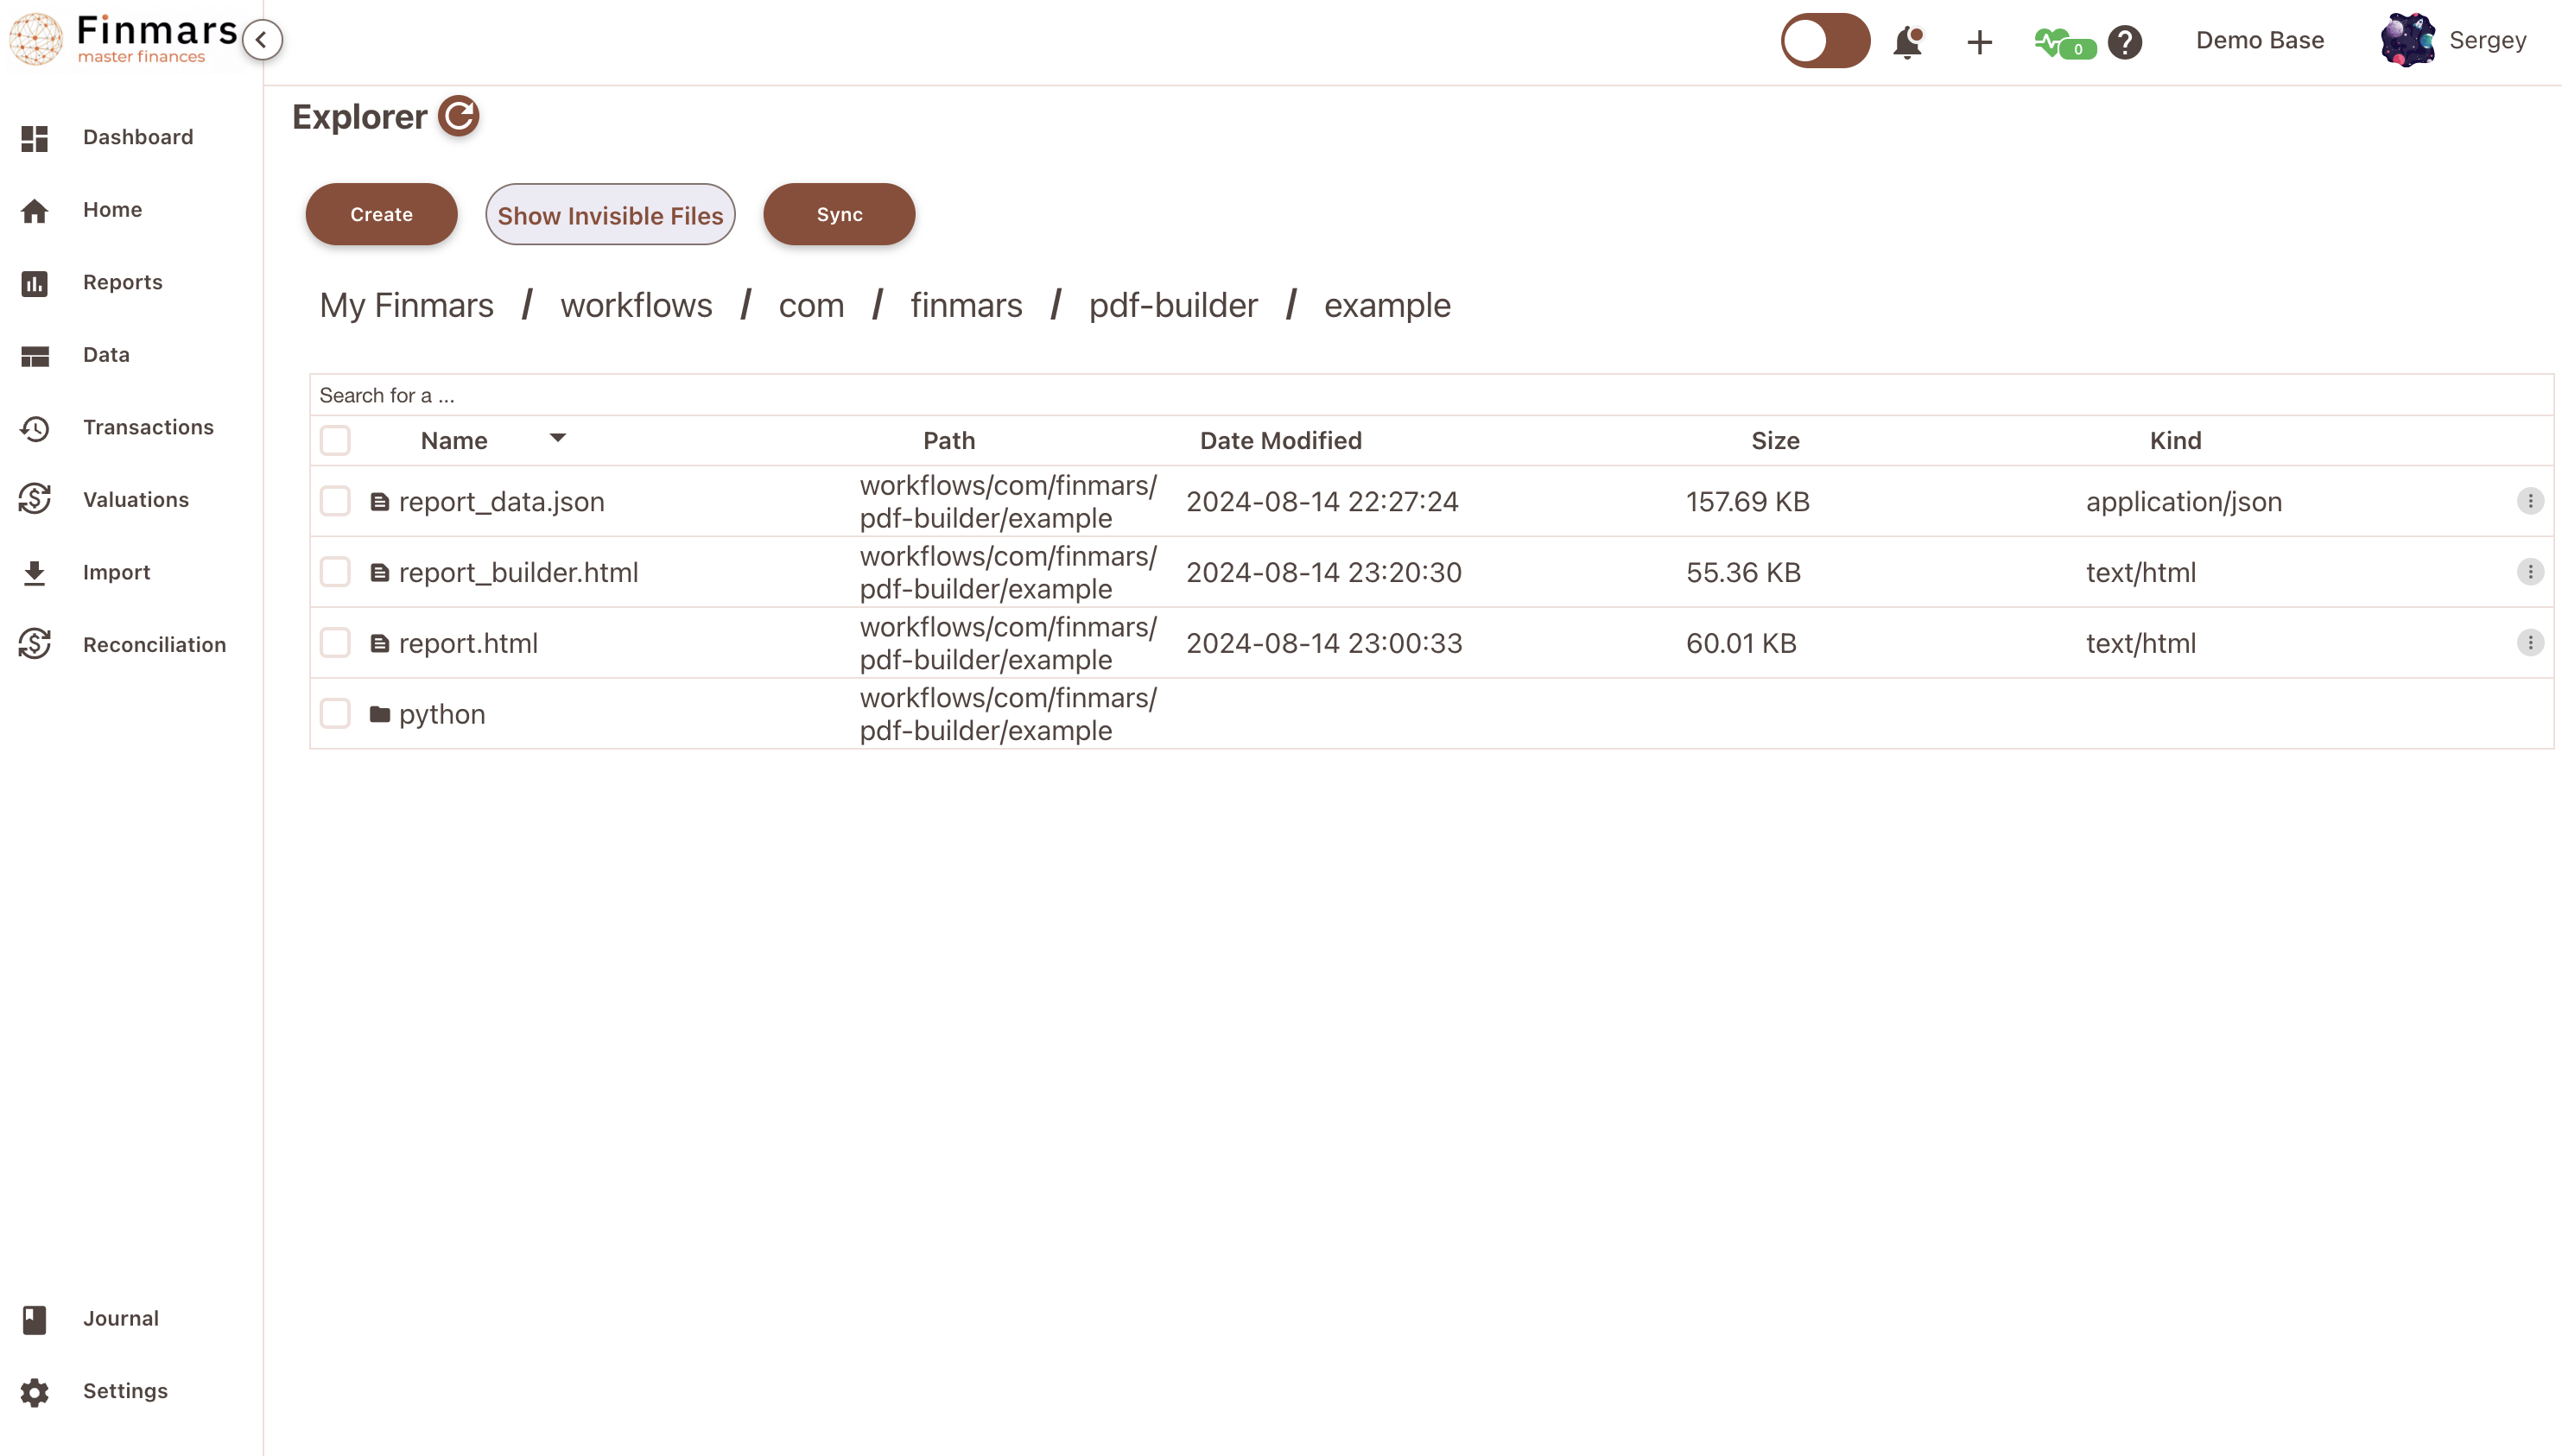The image size is (2562, 1456).
Task: Open the help question mark icon
Action: click(2124, 42)
